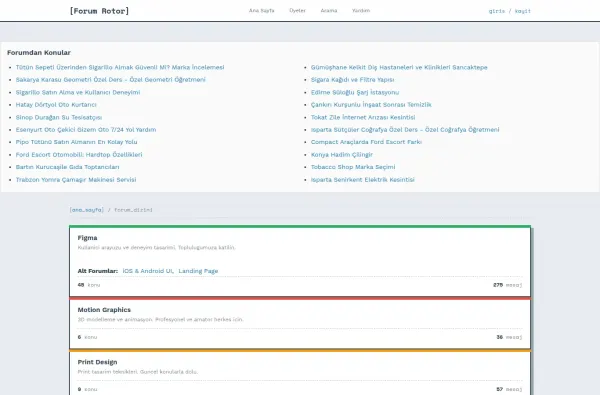Open topic Tokat Zile İnternet Arızası Kesintisi
The width and height of the screenshot is (600, 395).
click(363, 117)
